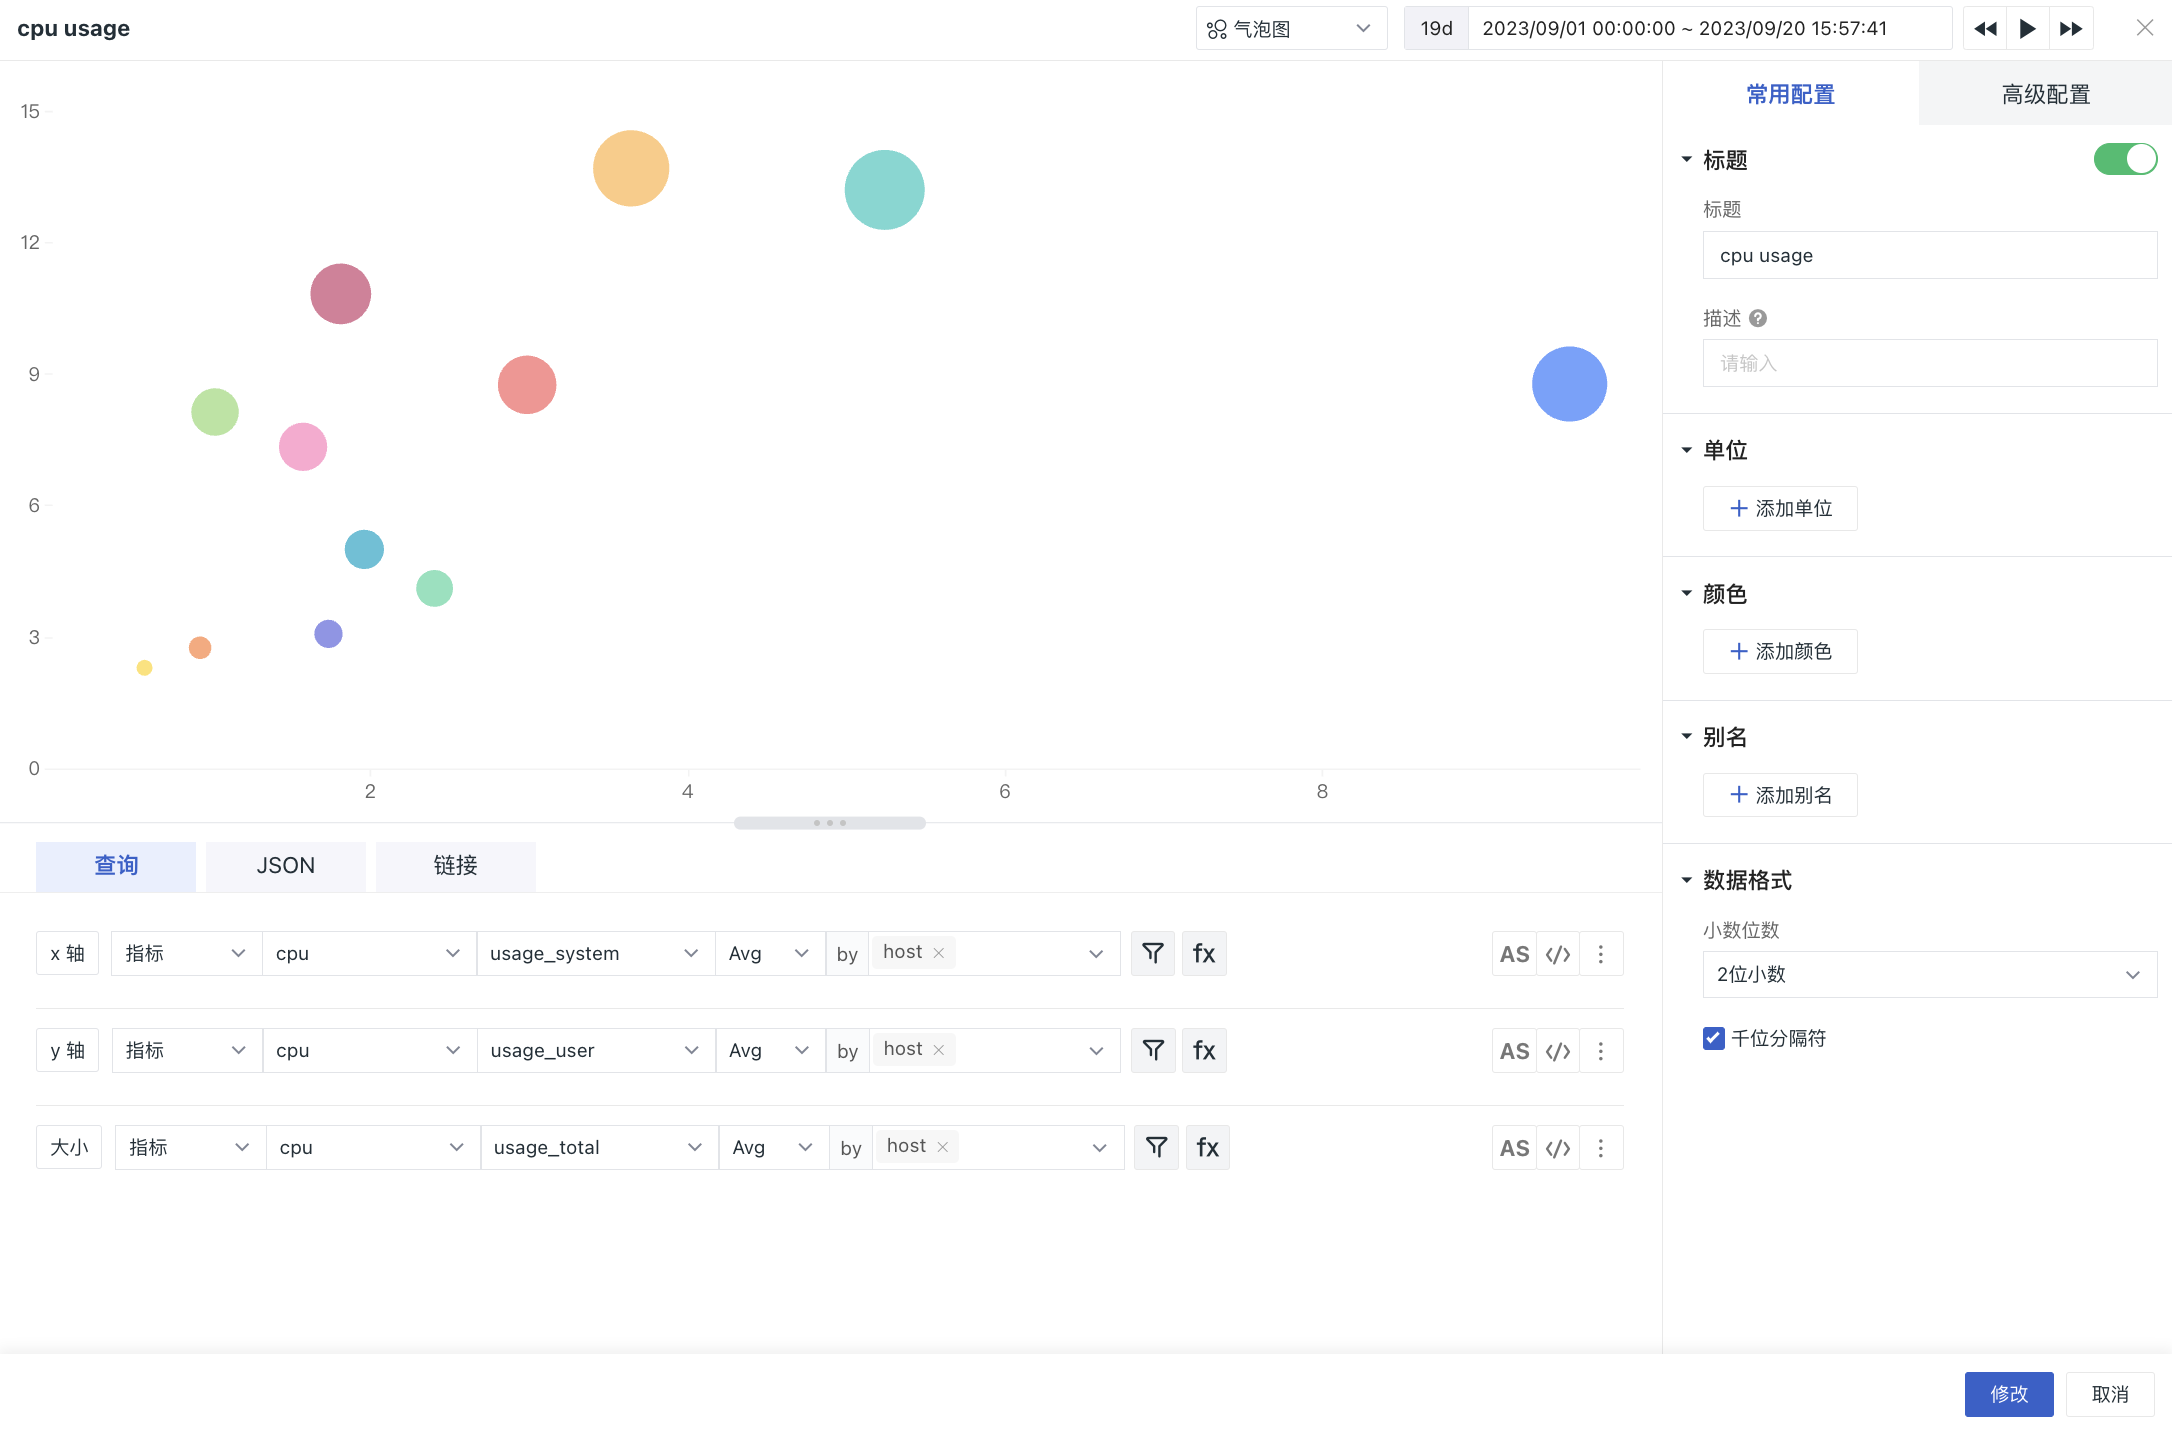Toggle code view icon in y 轴 row
The width and height of the screenshot is (2172, 1432).
tap(1558, 1051)
